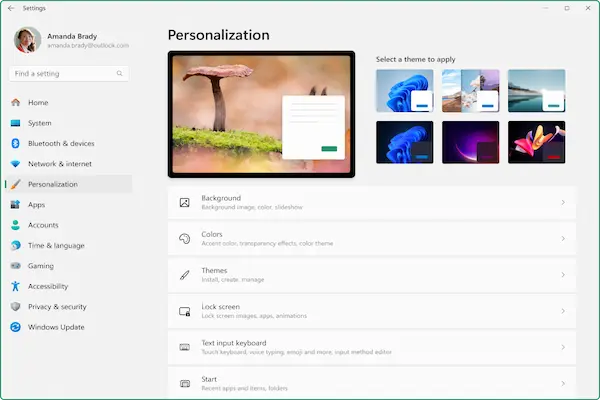Click the Accessibility icon in sidebar
Image resolution: width=600 pixels, height=400 pixels.
point(15,286)
